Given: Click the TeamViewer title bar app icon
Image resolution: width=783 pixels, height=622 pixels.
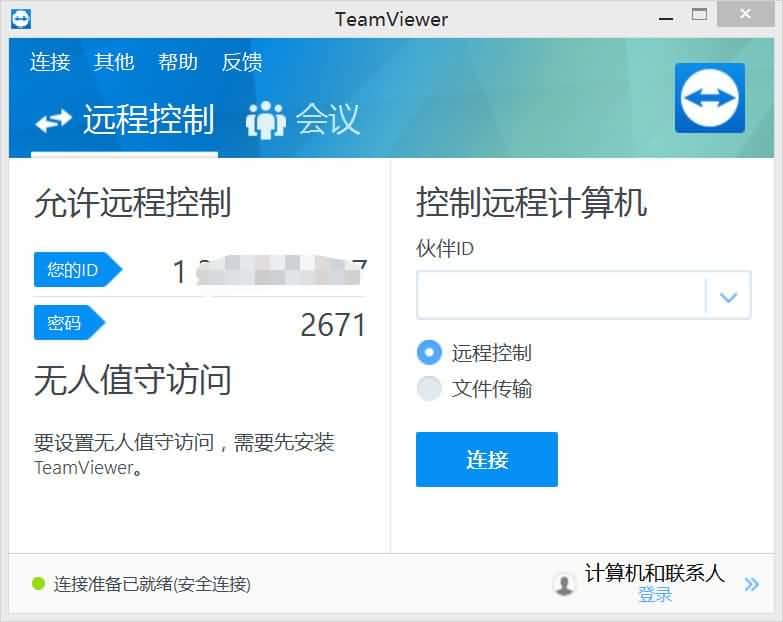Looking at the screenshot, I should point(20,19).
